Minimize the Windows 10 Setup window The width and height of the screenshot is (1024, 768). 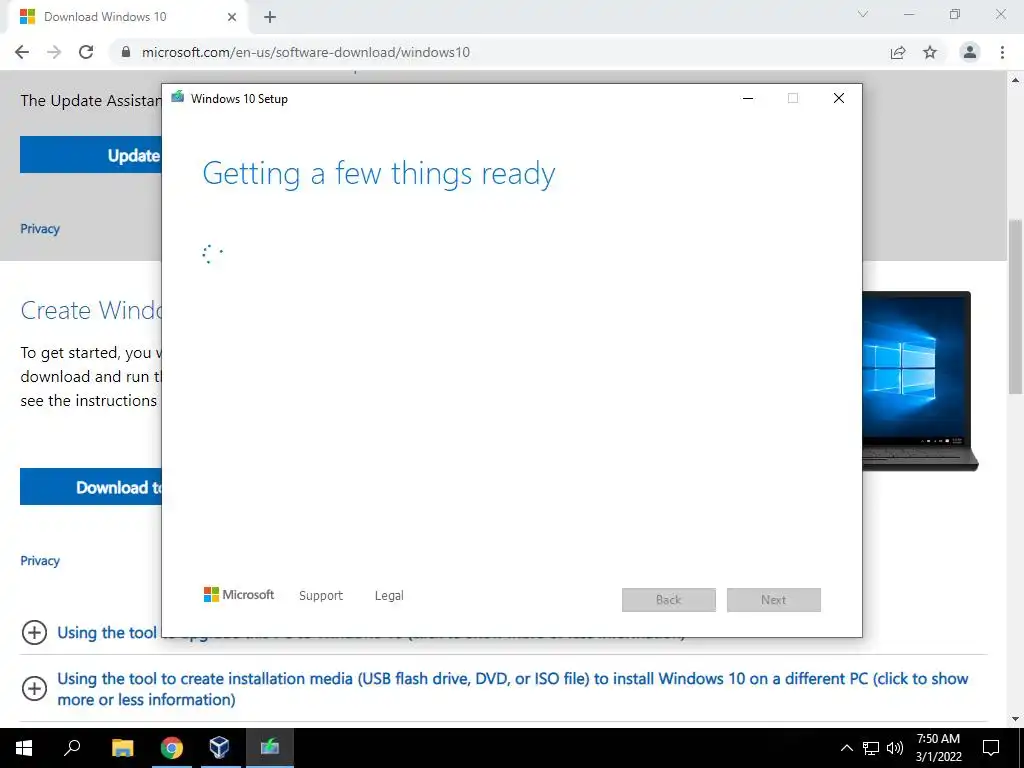[748, 98]
